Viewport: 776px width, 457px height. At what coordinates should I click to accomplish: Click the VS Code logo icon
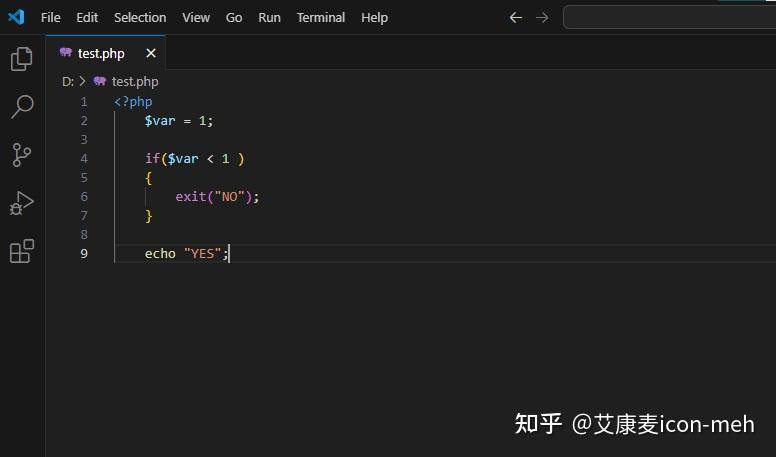[16, 17]
